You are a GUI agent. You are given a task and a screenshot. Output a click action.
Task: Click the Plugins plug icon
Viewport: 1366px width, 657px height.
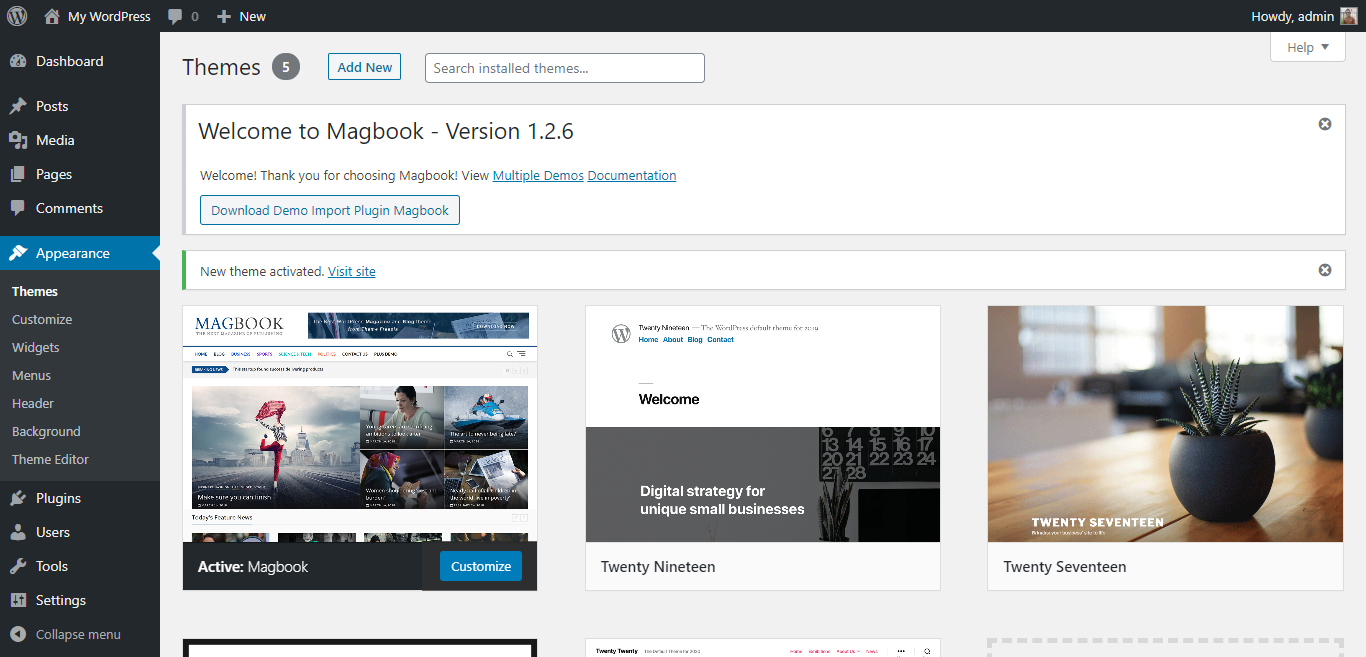coord(18,498)
